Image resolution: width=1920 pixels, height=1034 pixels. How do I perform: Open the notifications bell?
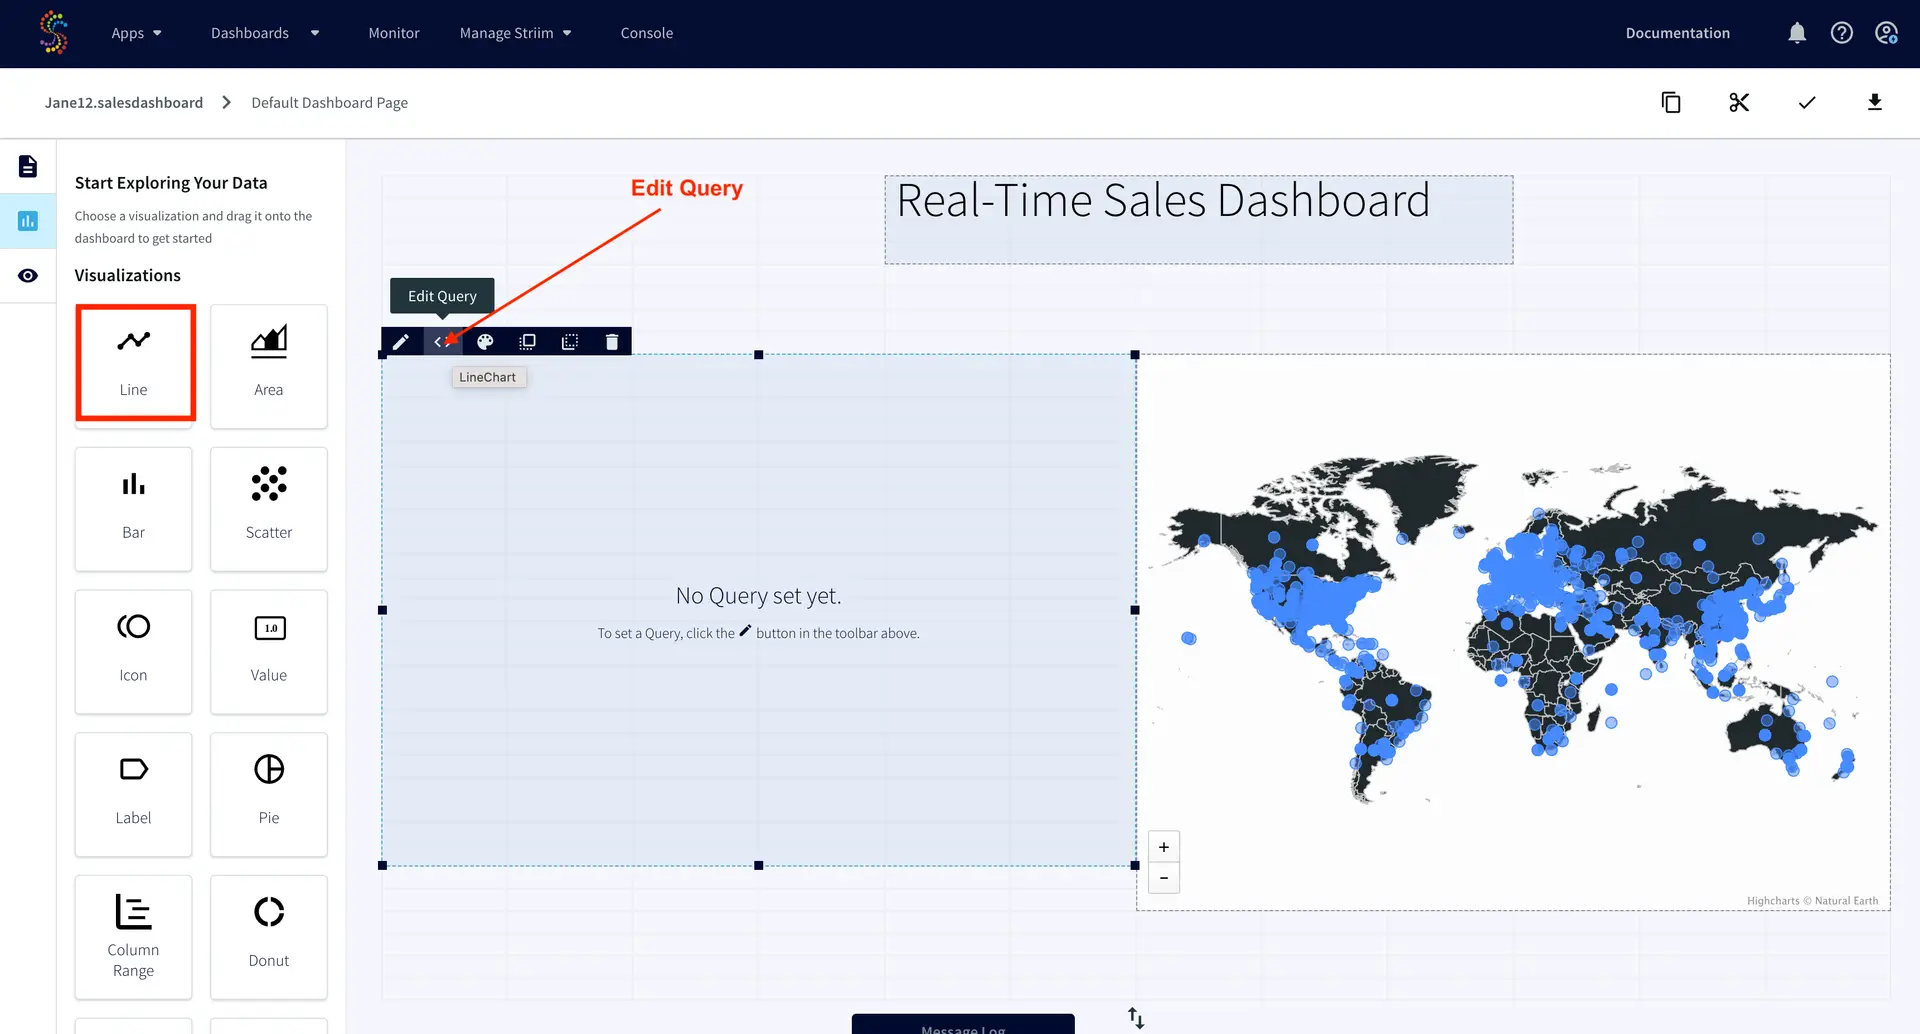pos(1797,33)
